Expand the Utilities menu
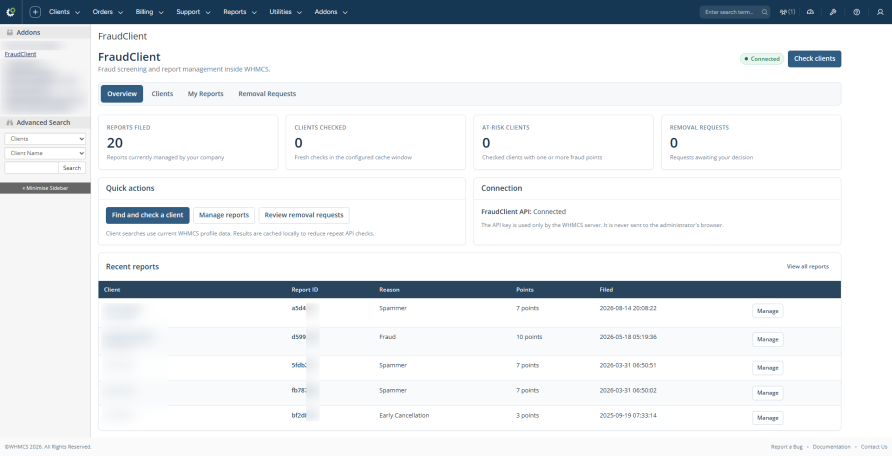Viewport: 892px width, 456px height. (x=286, y=11)
